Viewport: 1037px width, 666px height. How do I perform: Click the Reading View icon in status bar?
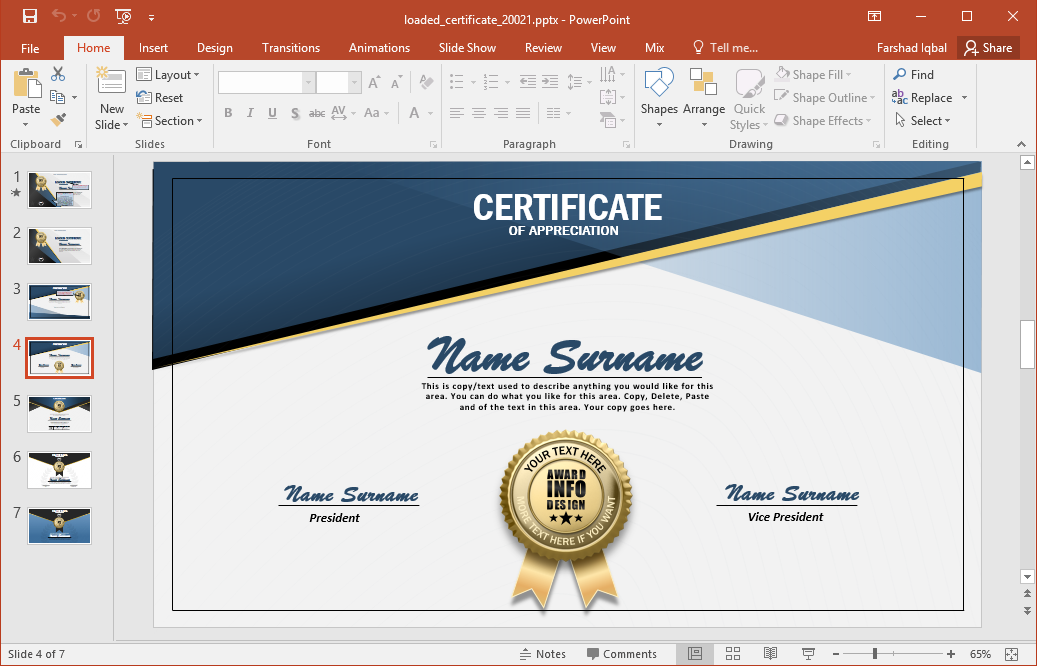(769, 653)
